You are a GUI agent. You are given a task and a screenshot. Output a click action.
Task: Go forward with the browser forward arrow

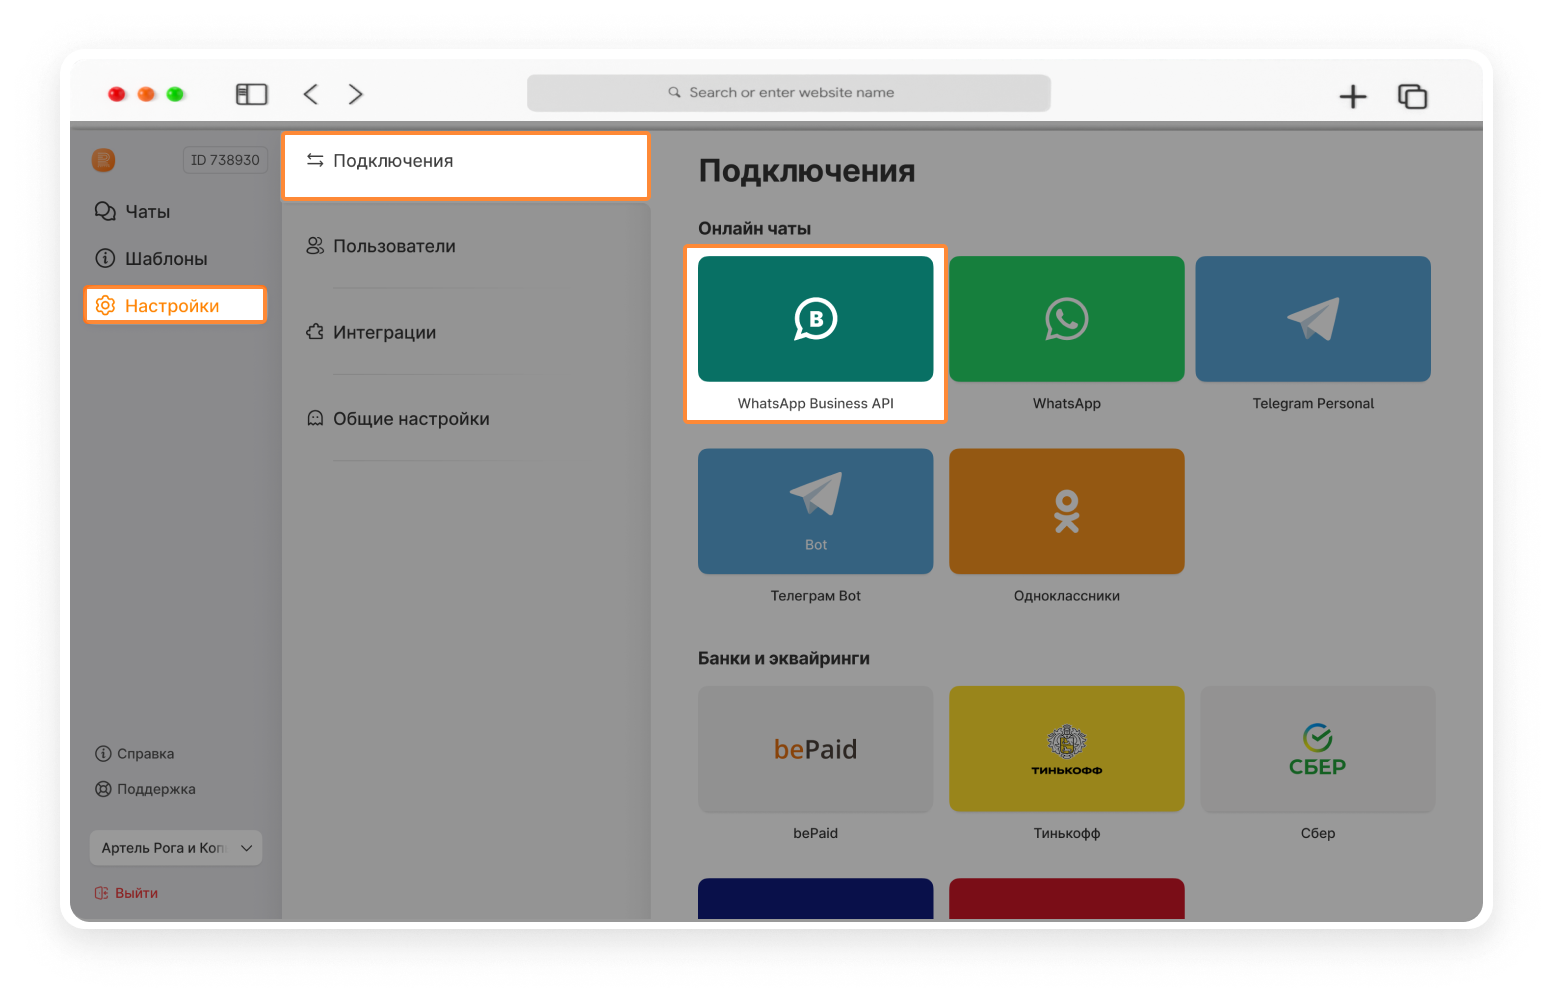point(356,94)
